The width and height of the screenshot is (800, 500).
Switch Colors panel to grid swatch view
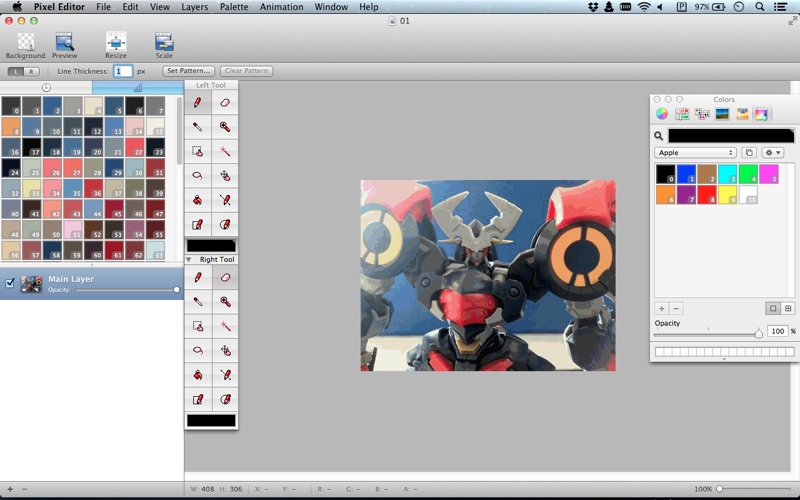[788, 308]
